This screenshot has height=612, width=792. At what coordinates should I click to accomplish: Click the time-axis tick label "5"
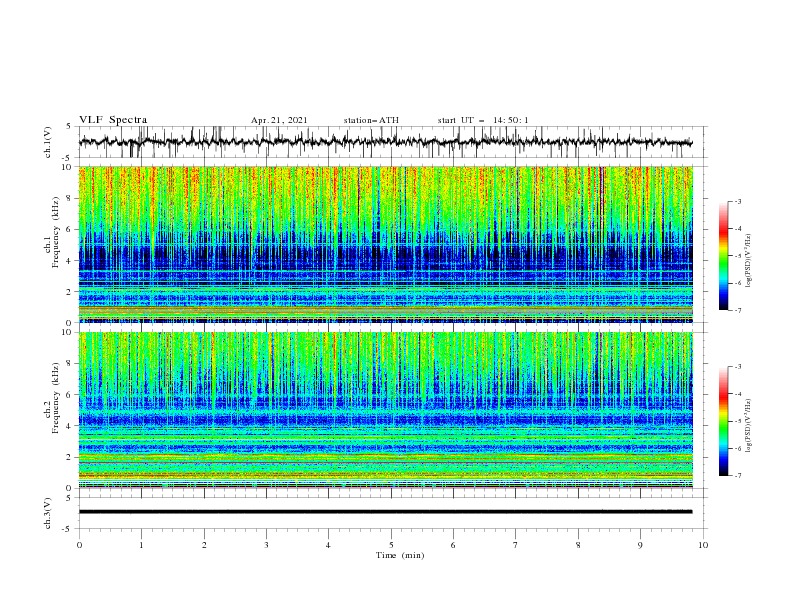coord(391,545)
